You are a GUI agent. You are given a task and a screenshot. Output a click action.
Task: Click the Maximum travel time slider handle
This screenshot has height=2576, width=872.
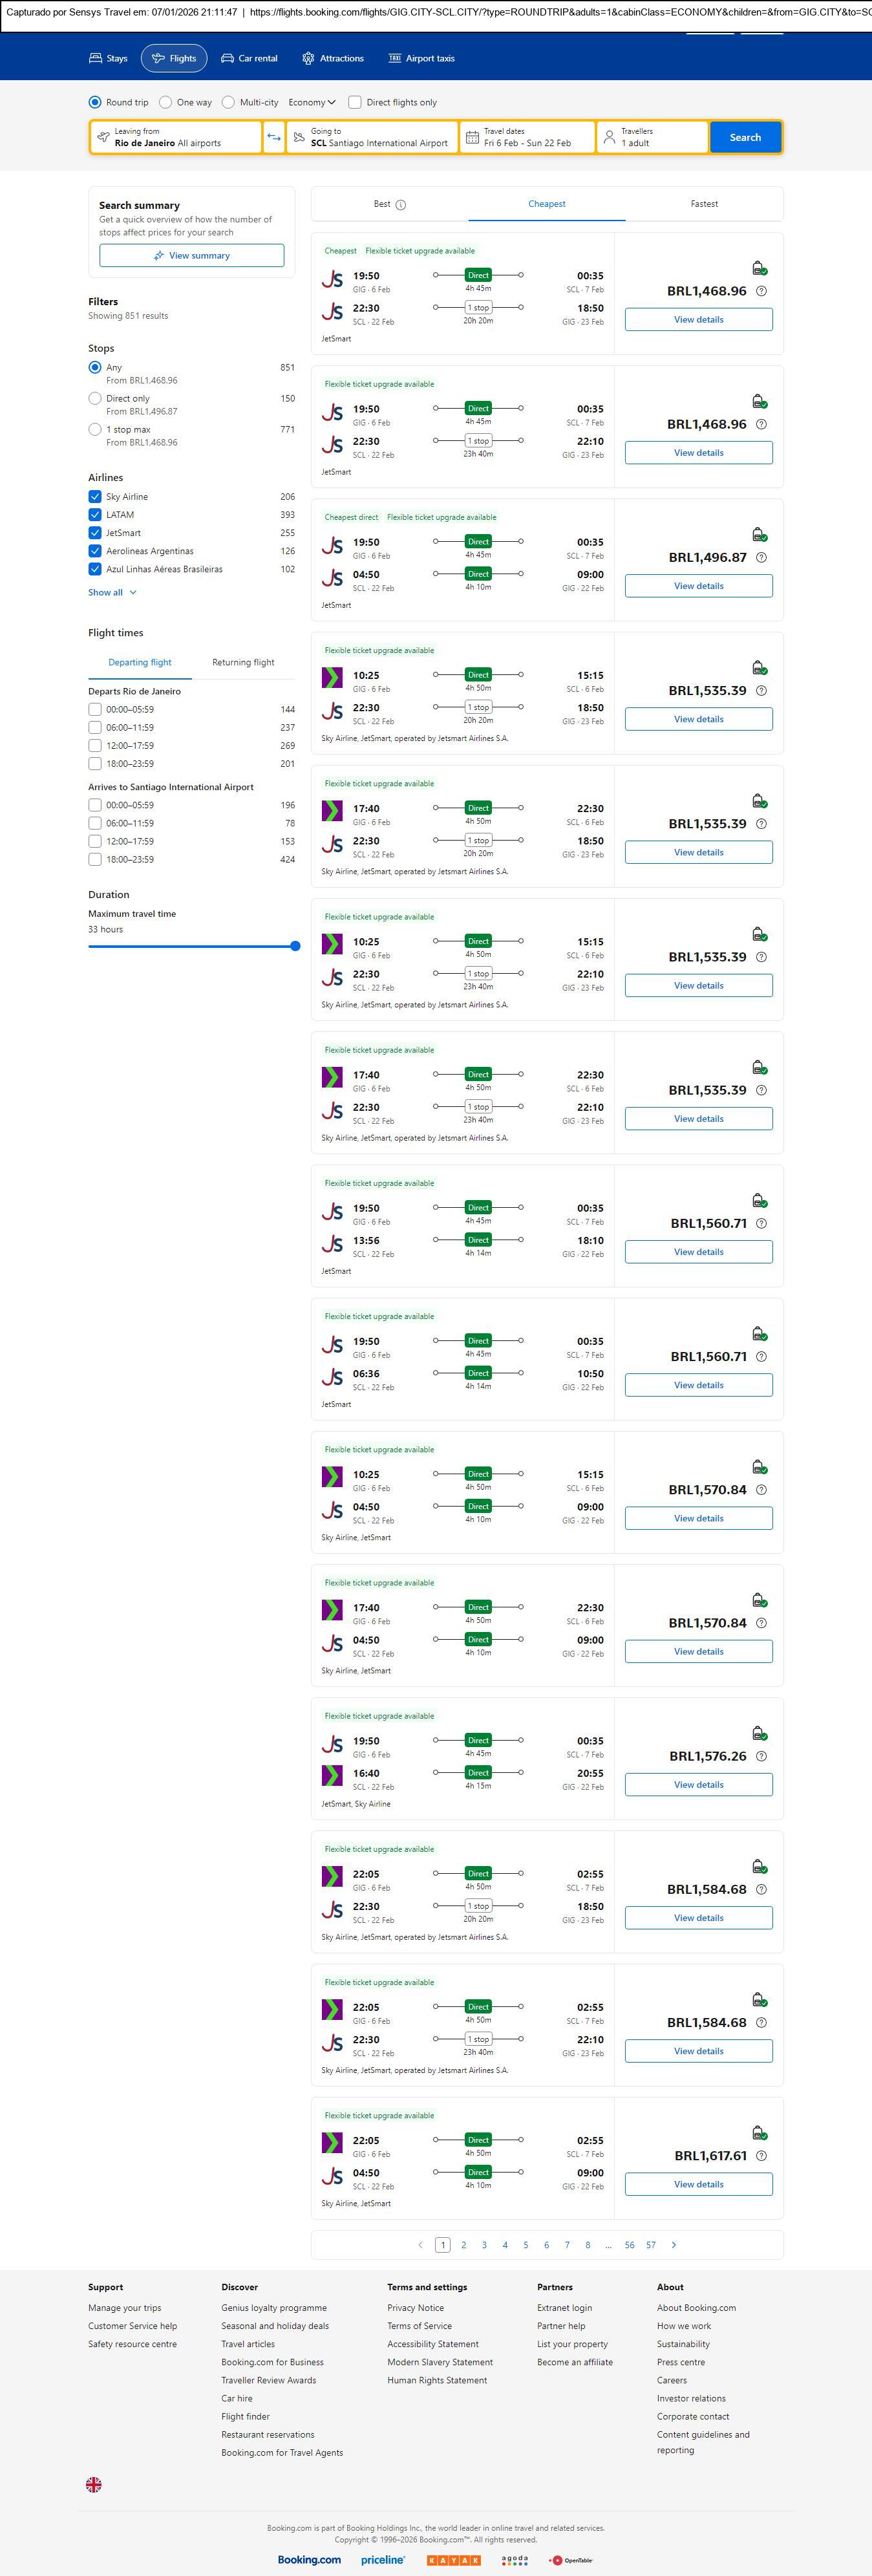tap(295, 946)
